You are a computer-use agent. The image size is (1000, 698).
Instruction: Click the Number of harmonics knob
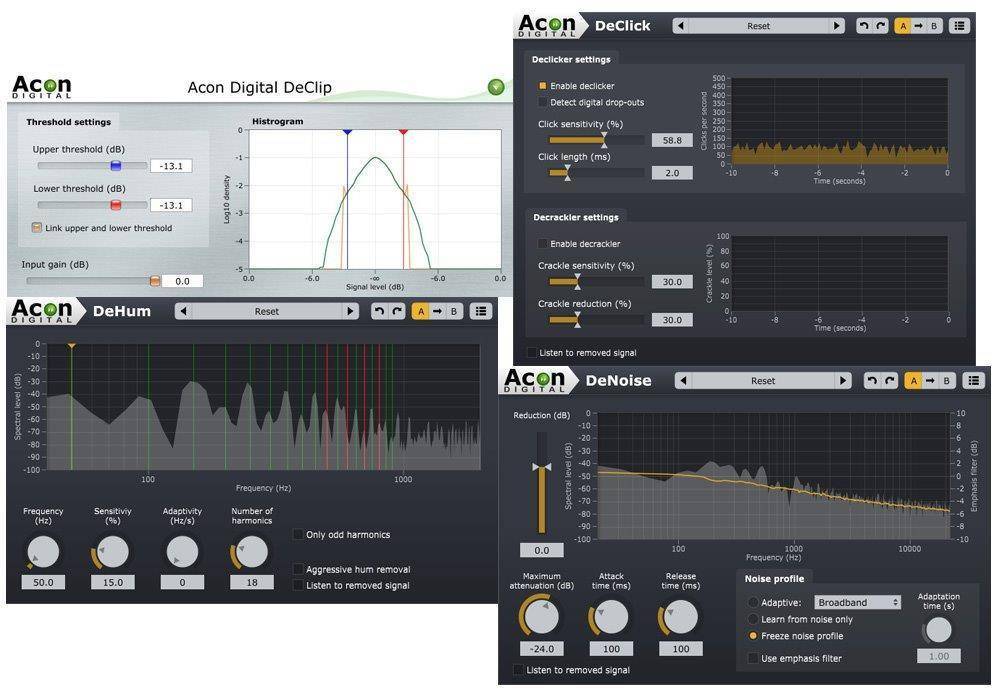tap(251, 552)
